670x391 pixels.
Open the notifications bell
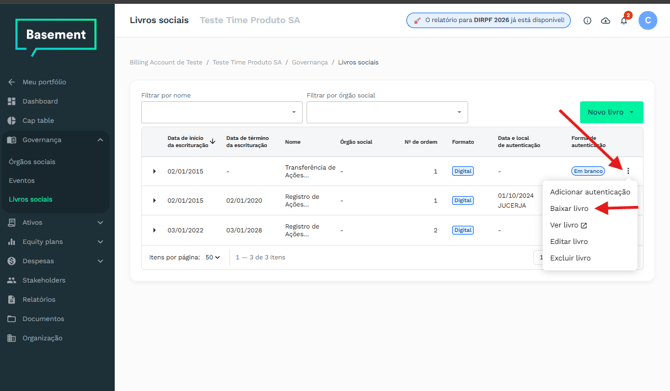point(624,21)
